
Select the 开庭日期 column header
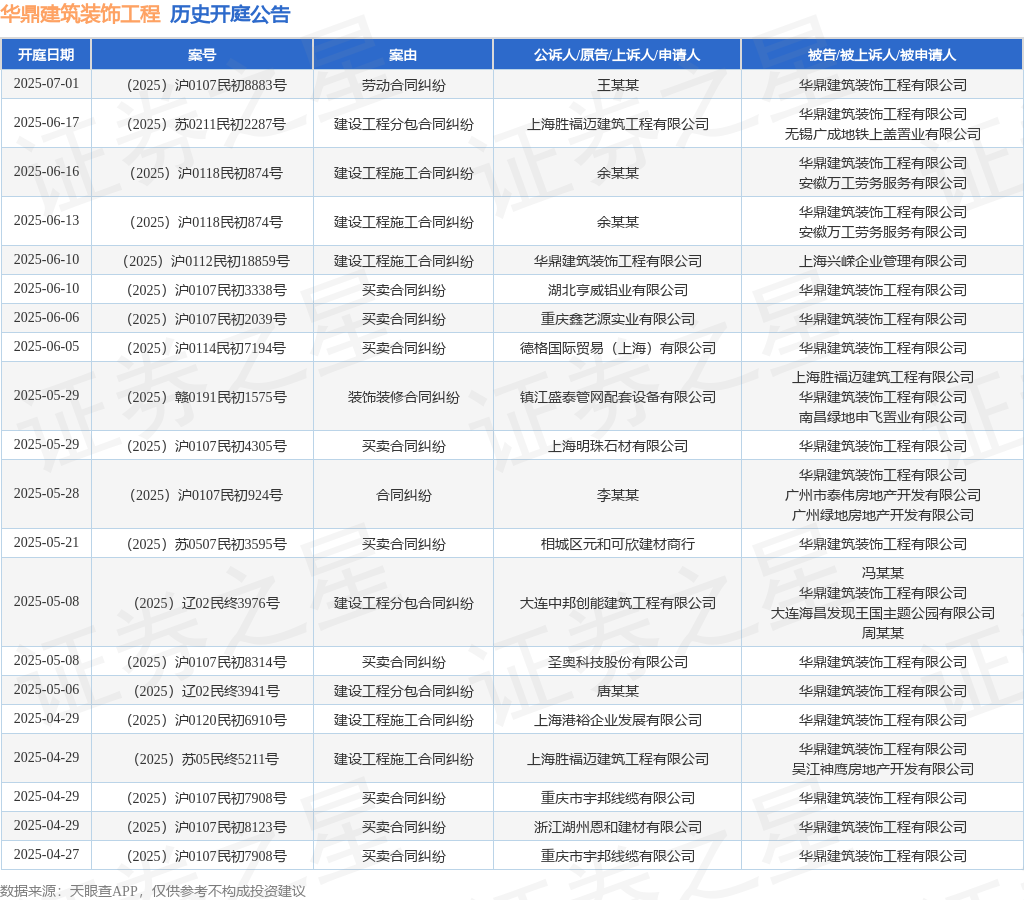(46, 55)
